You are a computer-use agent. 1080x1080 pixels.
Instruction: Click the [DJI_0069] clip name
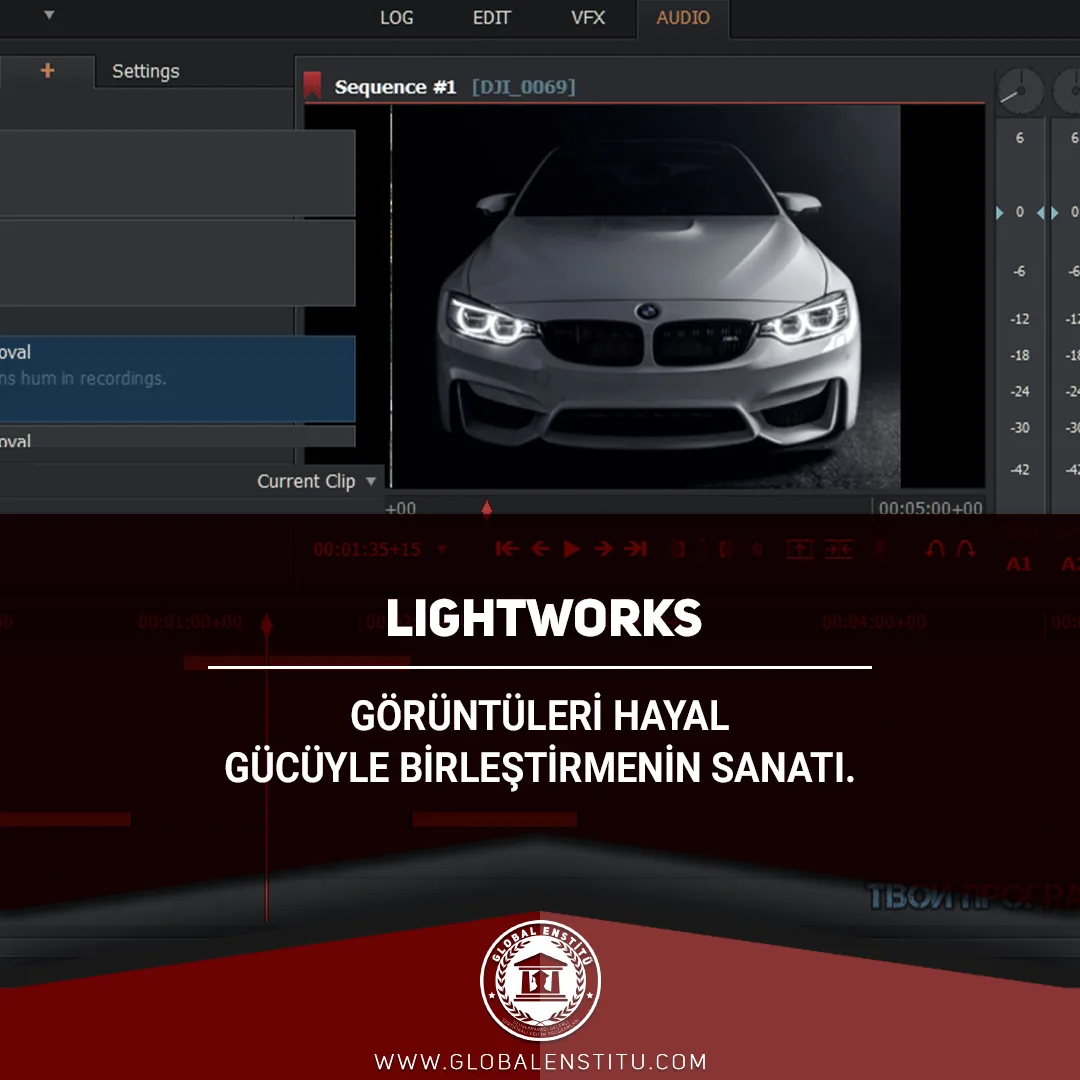click(523, 87)
